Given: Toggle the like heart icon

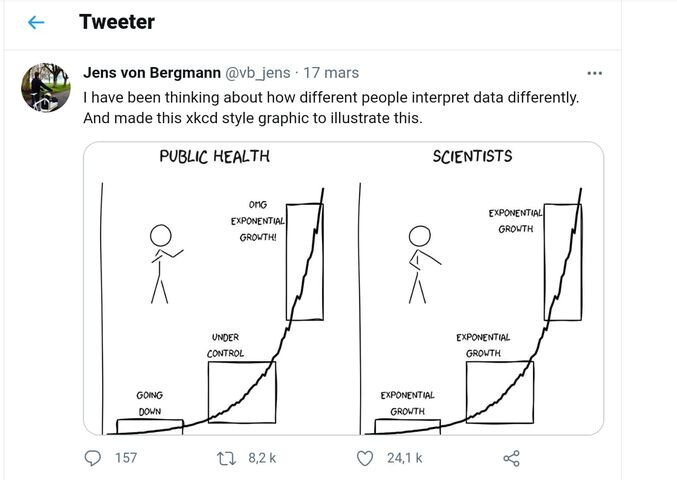Looking at the screenshot, I should click(x=365, y=458).
